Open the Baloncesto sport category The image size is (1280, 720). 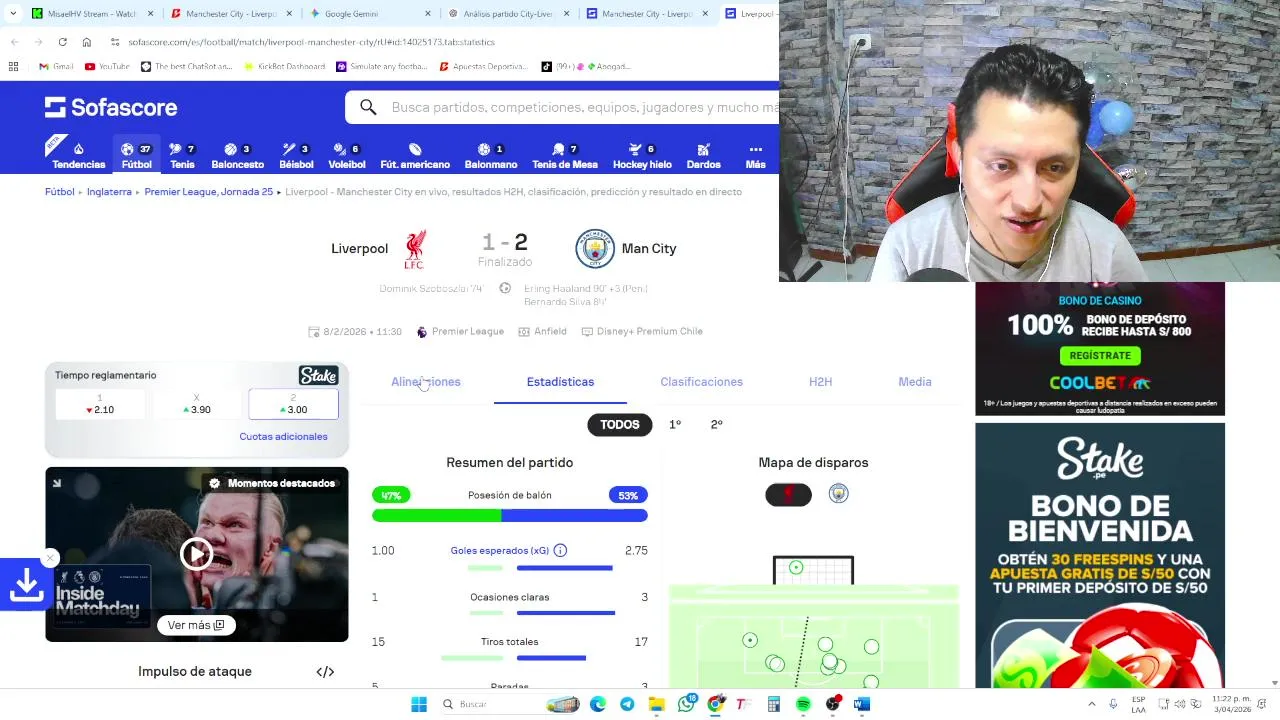(x=237, y=156)
